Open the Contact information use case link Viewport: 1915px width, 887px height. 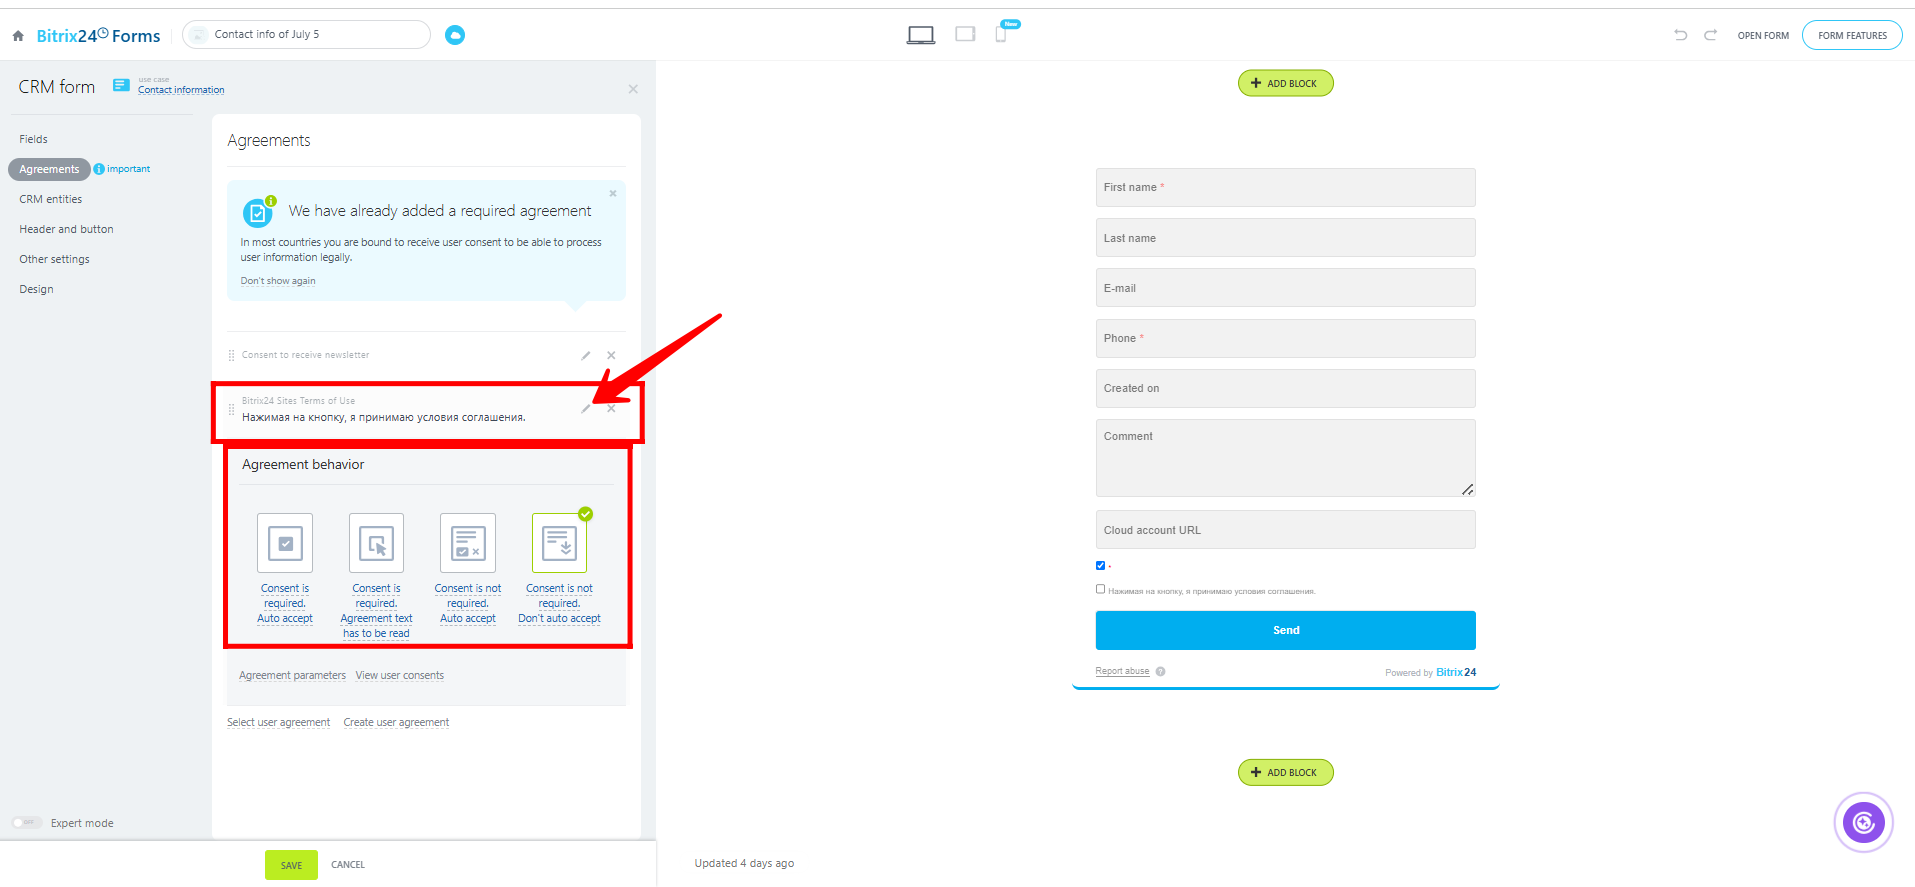[181, 90]
